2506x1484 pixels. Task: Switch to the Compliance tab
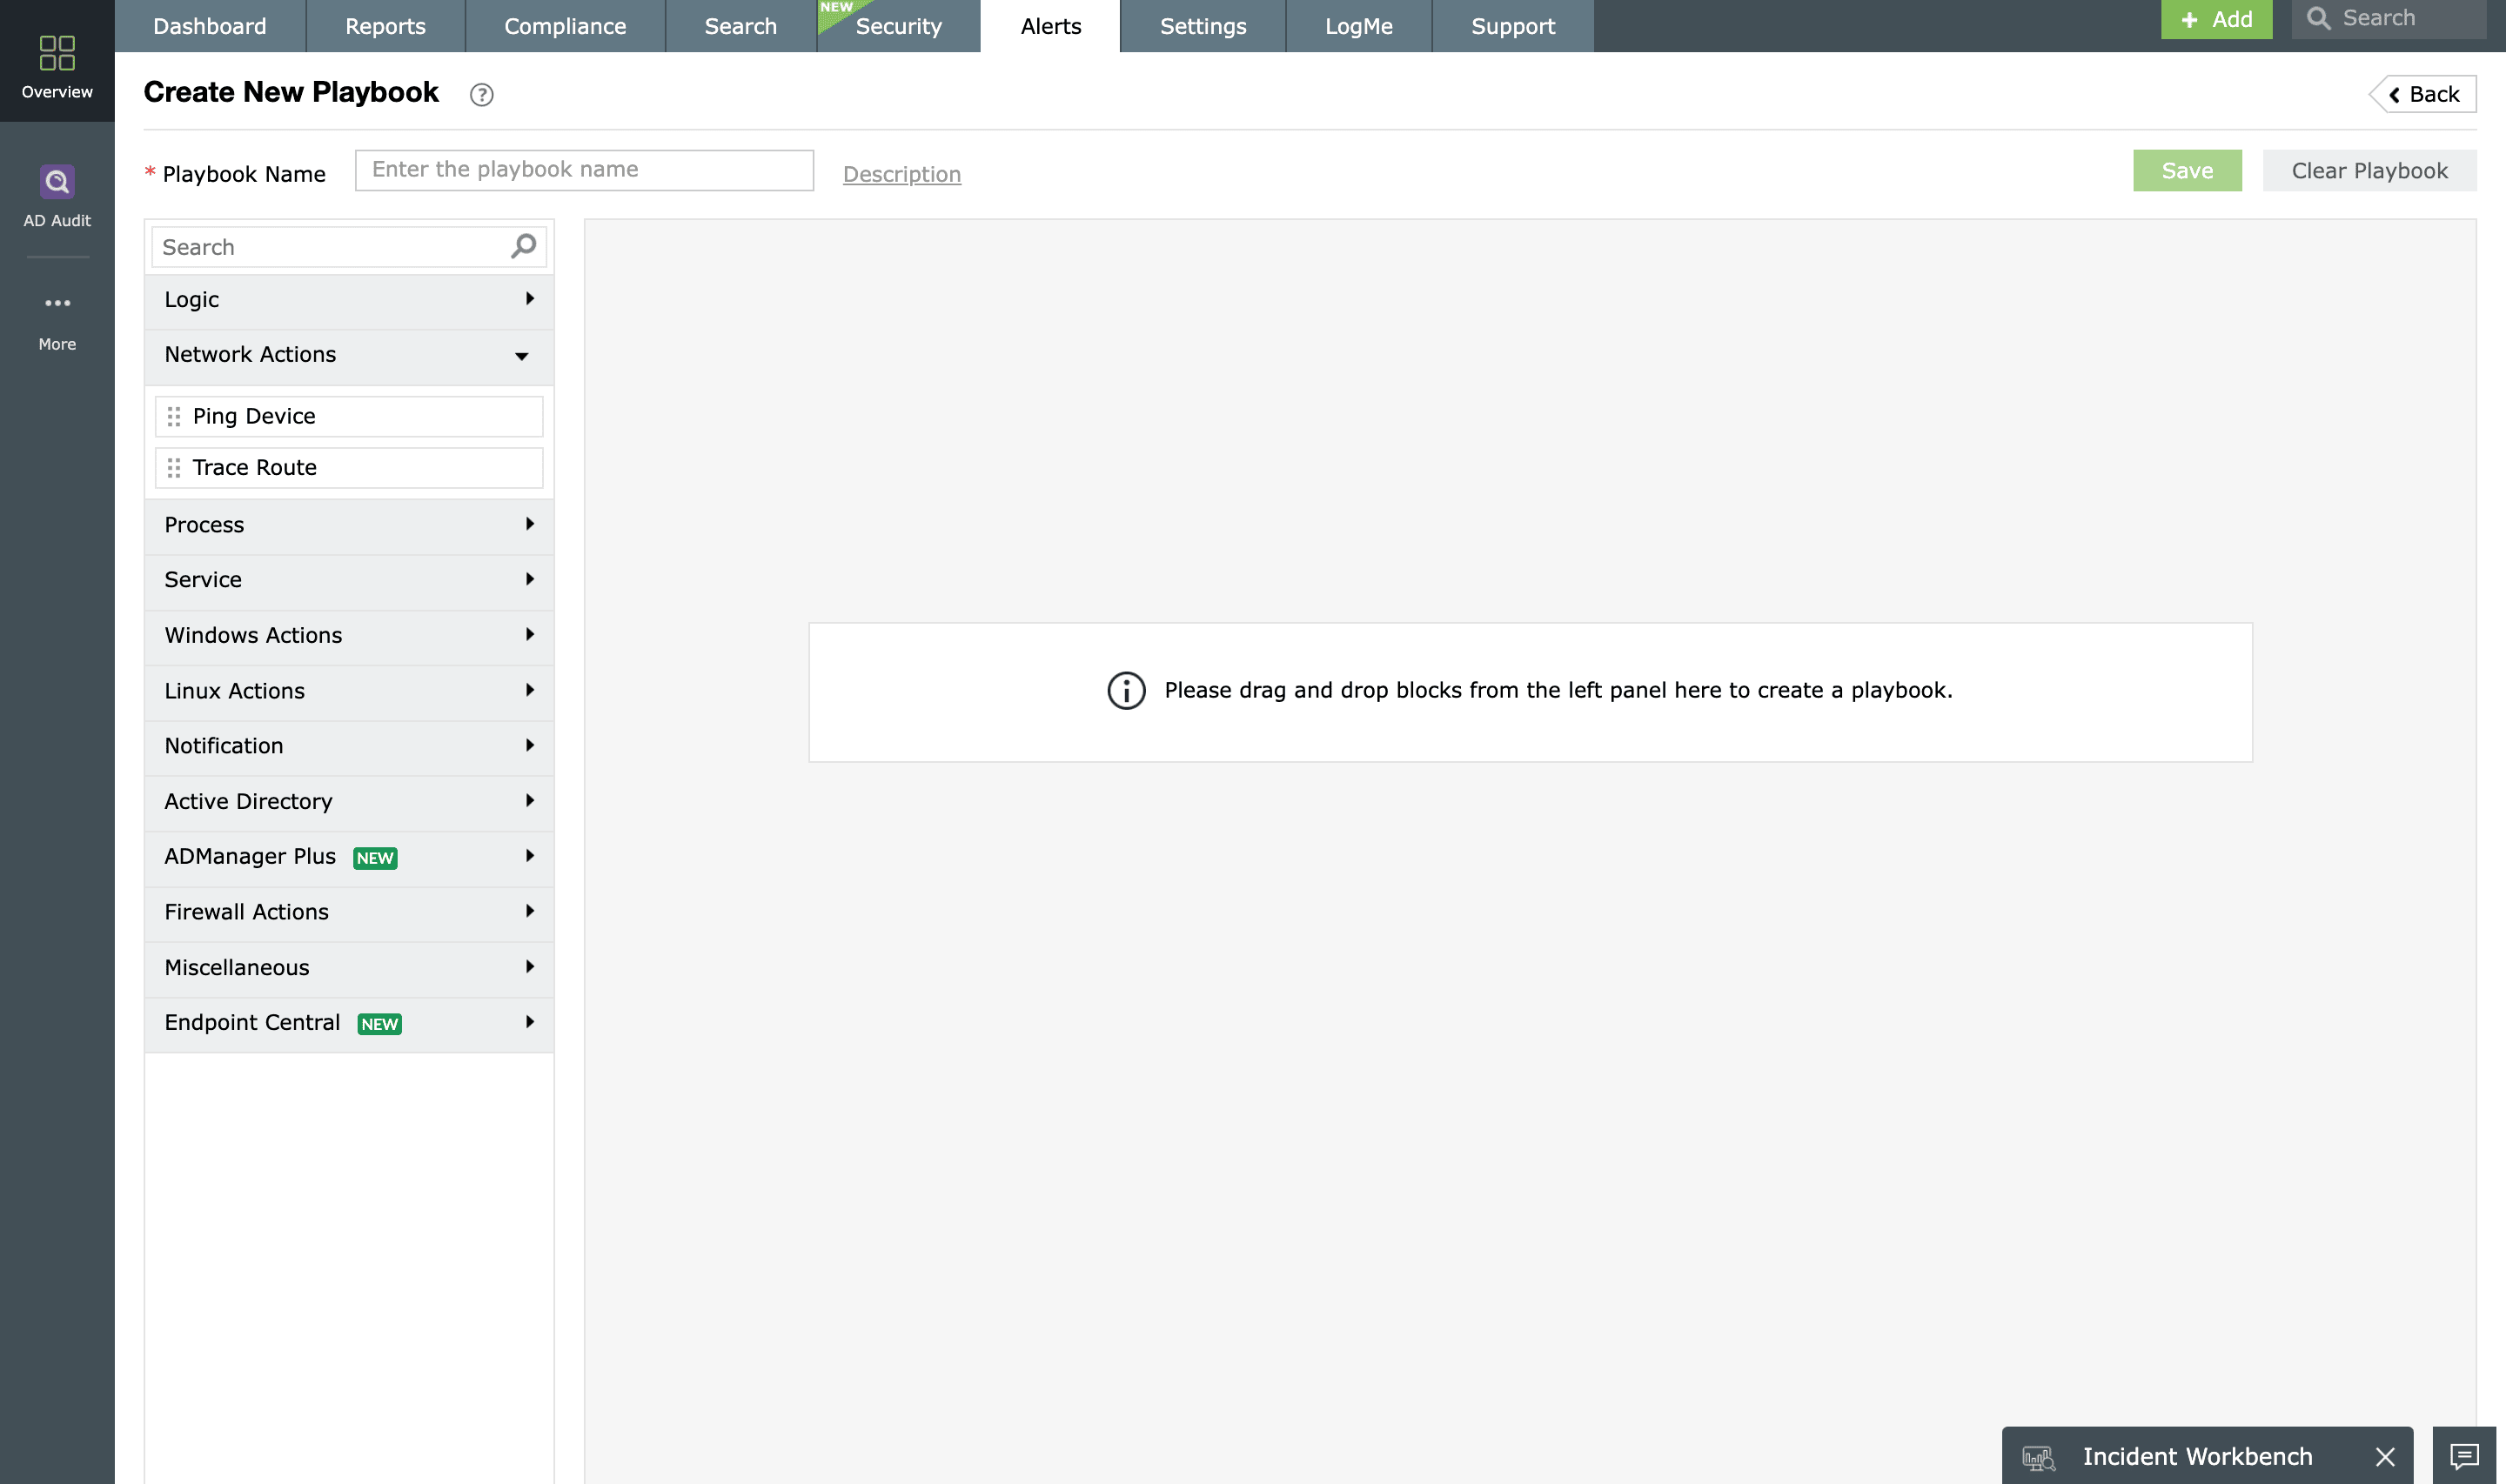(x=565, y=26)
